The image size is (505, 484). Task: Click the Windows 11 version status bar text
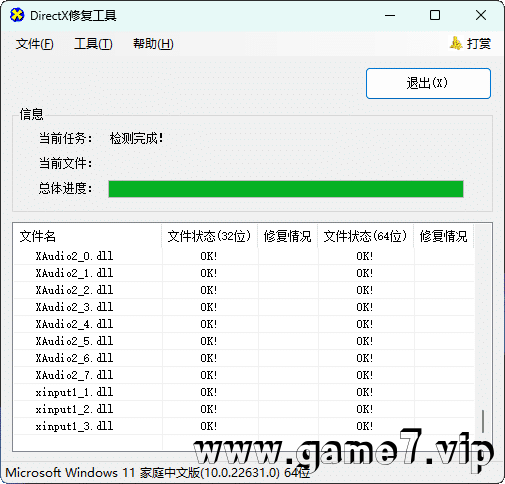pos(158,473)
